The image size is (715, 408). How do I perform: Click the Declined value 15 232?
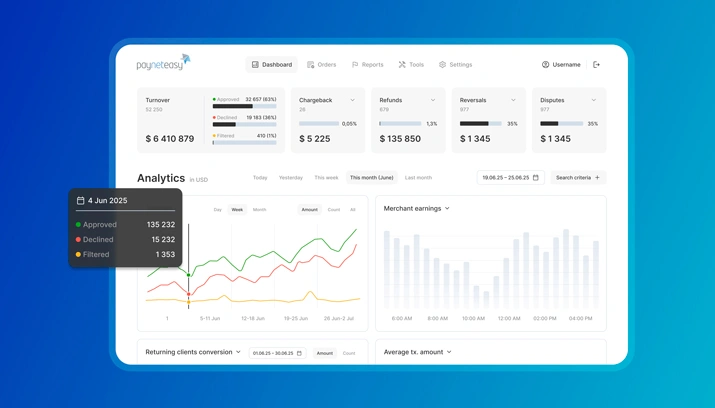click(163, 239)
